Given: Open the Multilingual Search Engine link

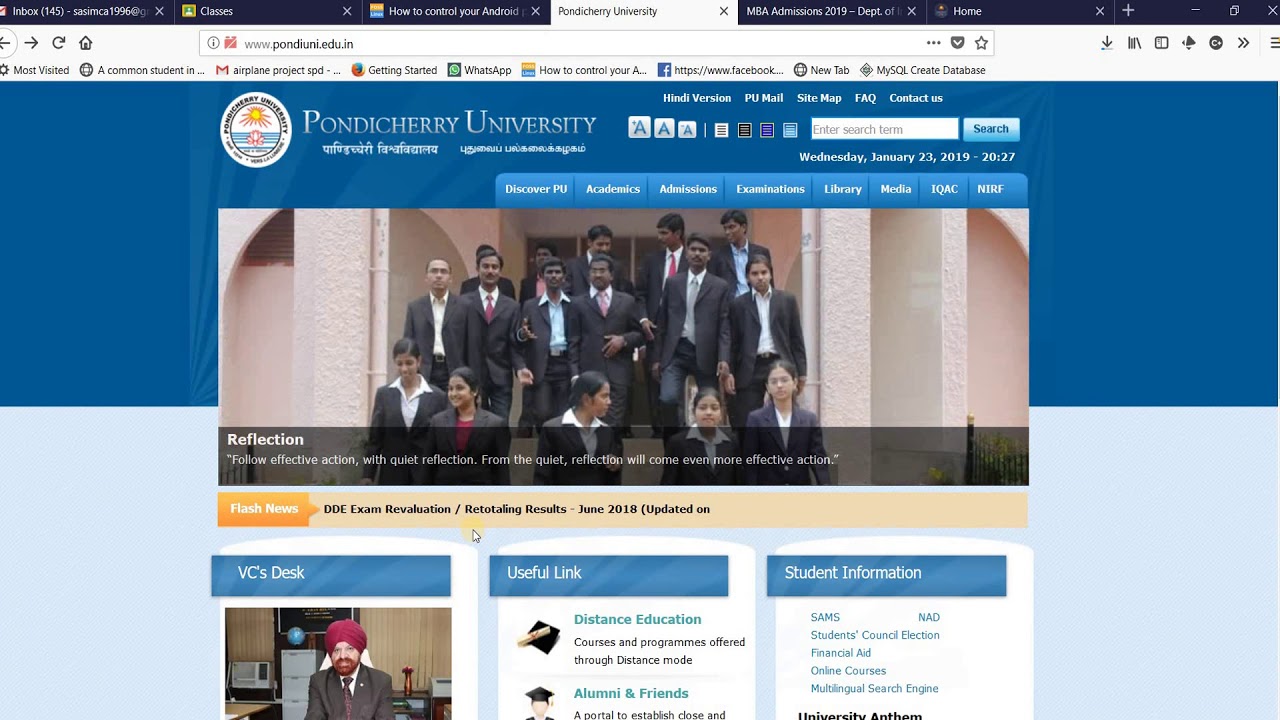Looking at the screenshot, I should (874, 689).
